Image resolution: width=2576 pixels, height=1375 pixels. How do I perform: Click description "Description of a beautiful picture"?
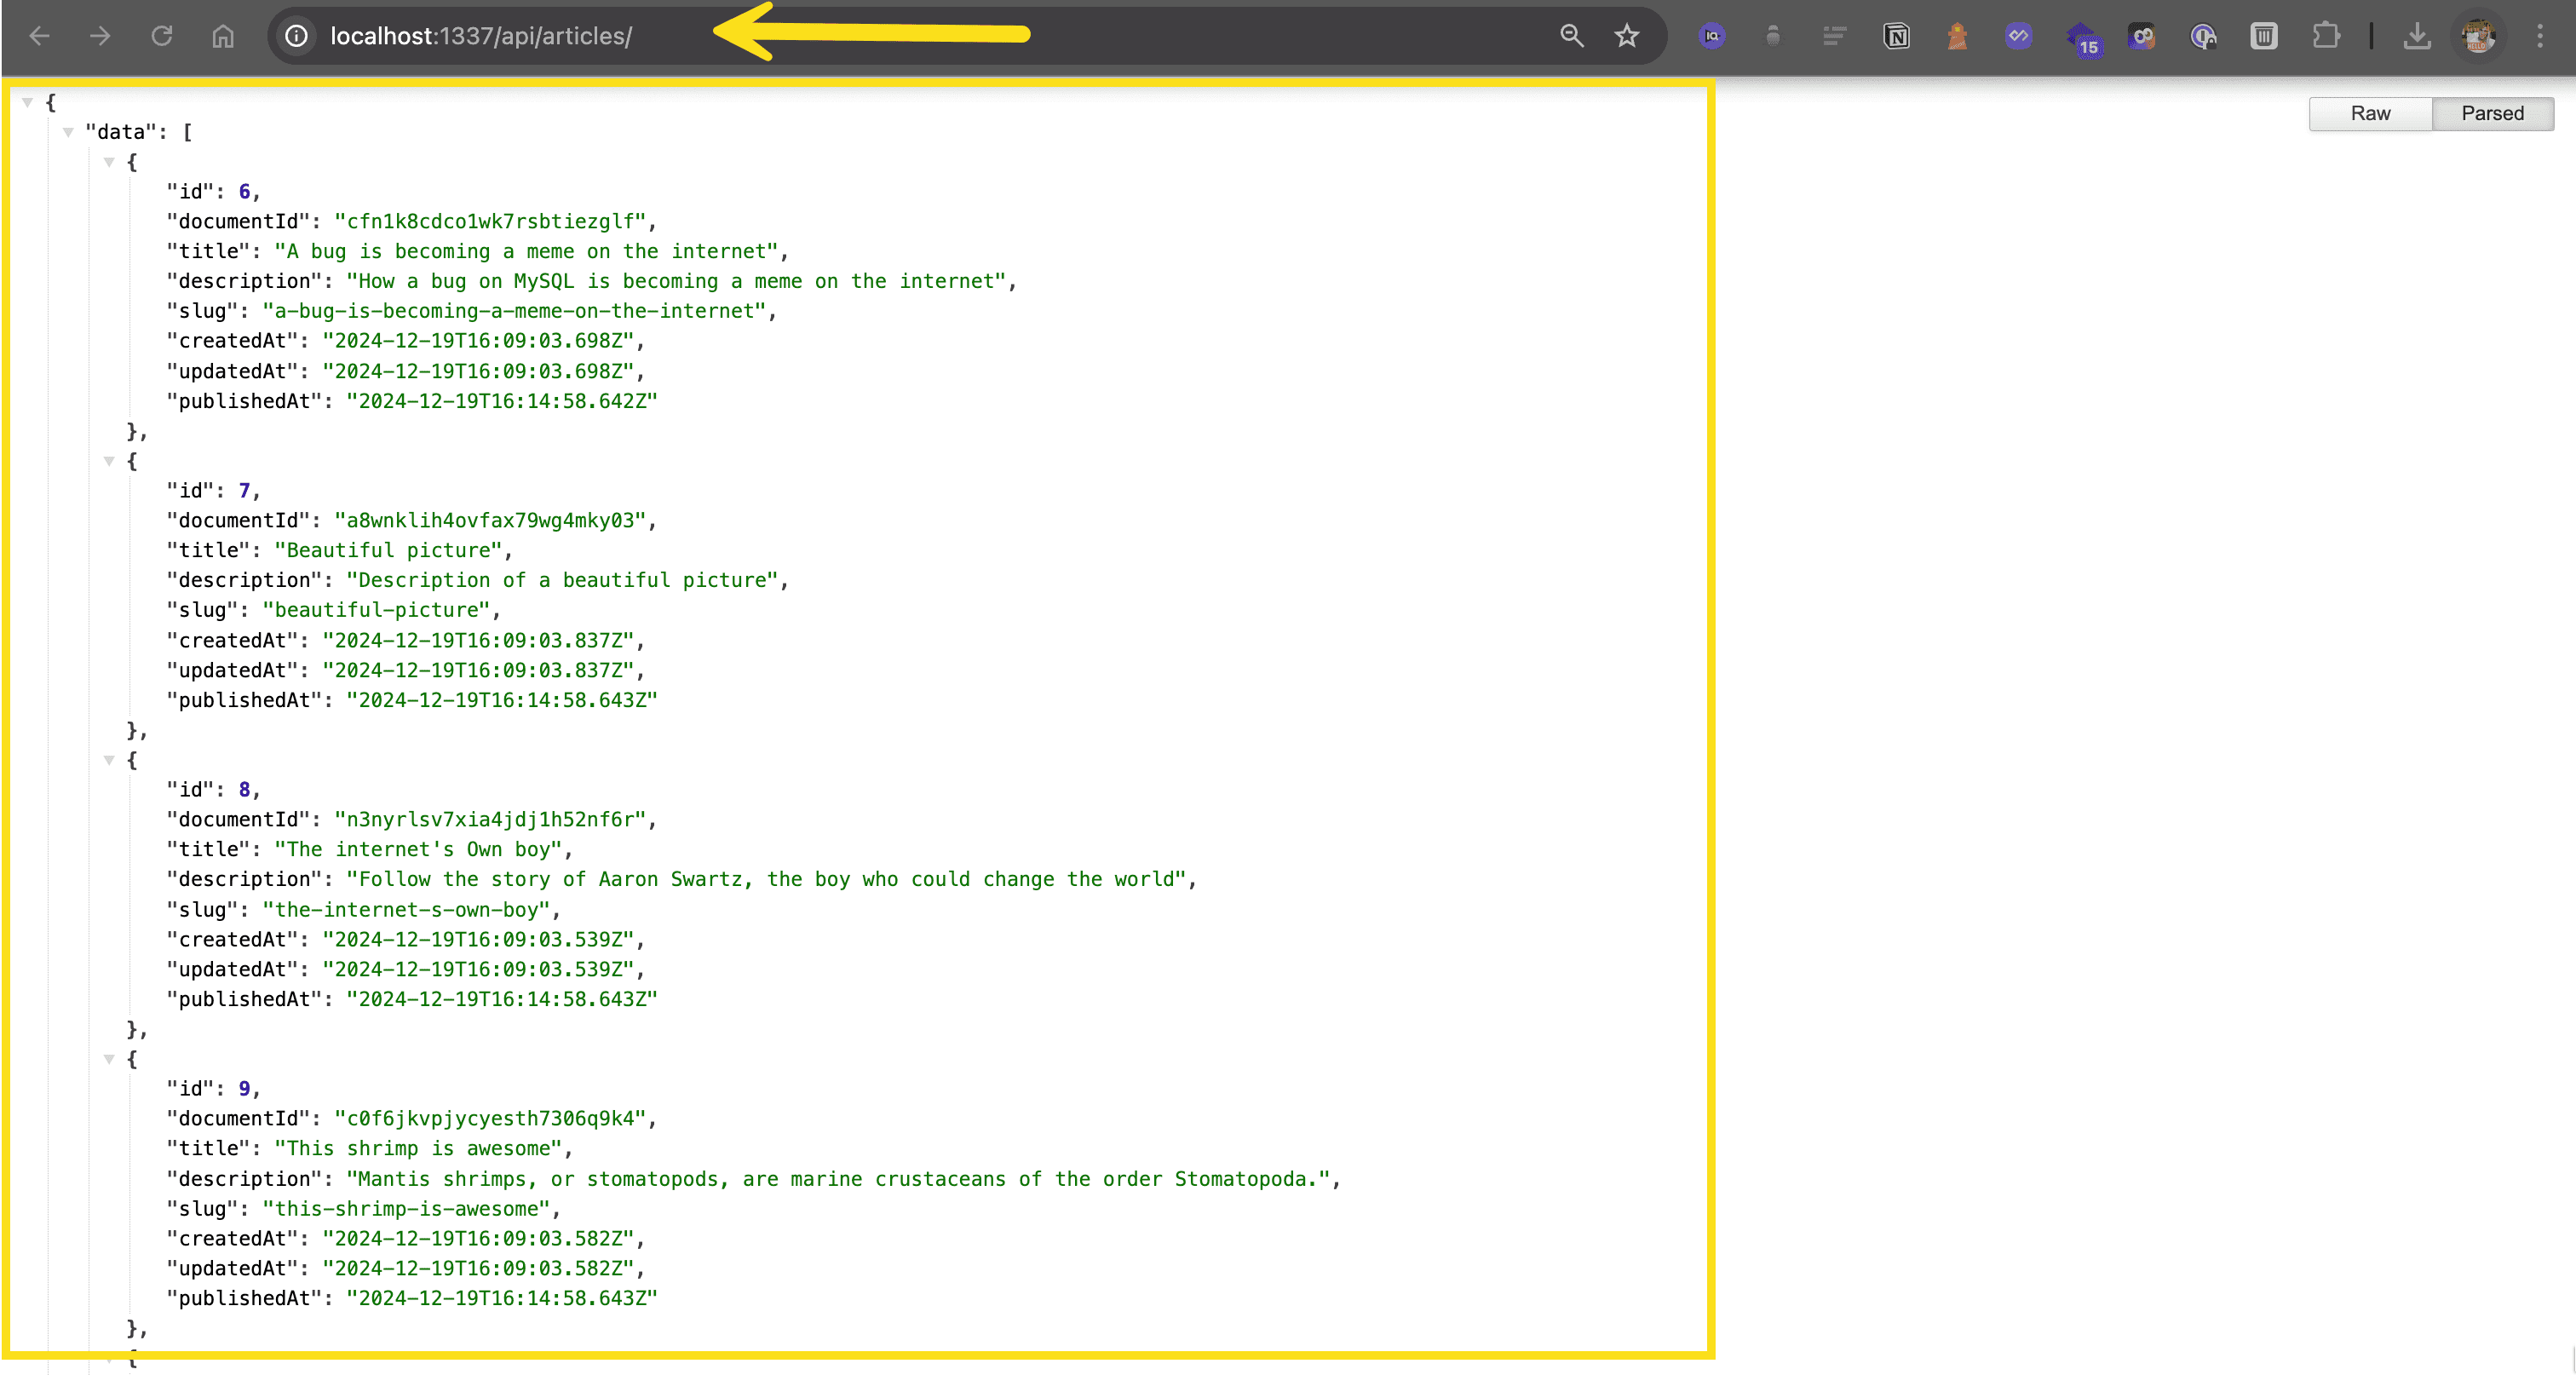(x=562, y=580)
